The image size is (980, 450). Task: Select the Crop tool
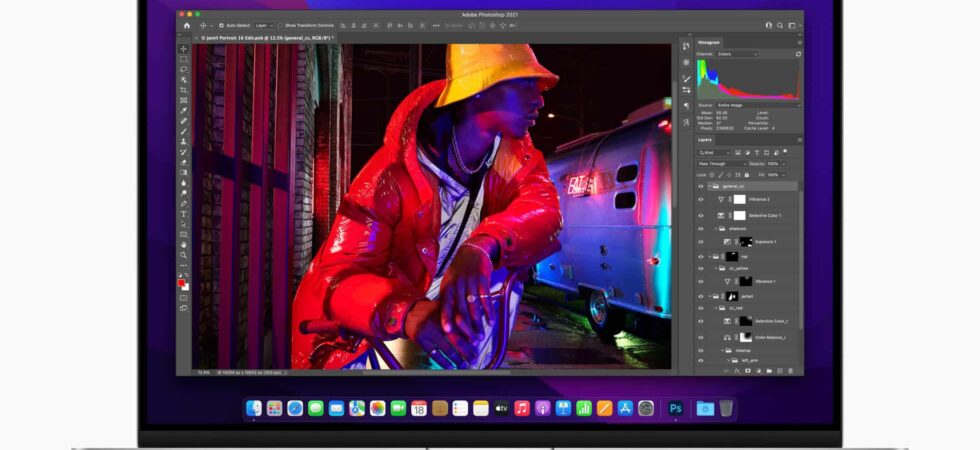(x=184, y=90)
